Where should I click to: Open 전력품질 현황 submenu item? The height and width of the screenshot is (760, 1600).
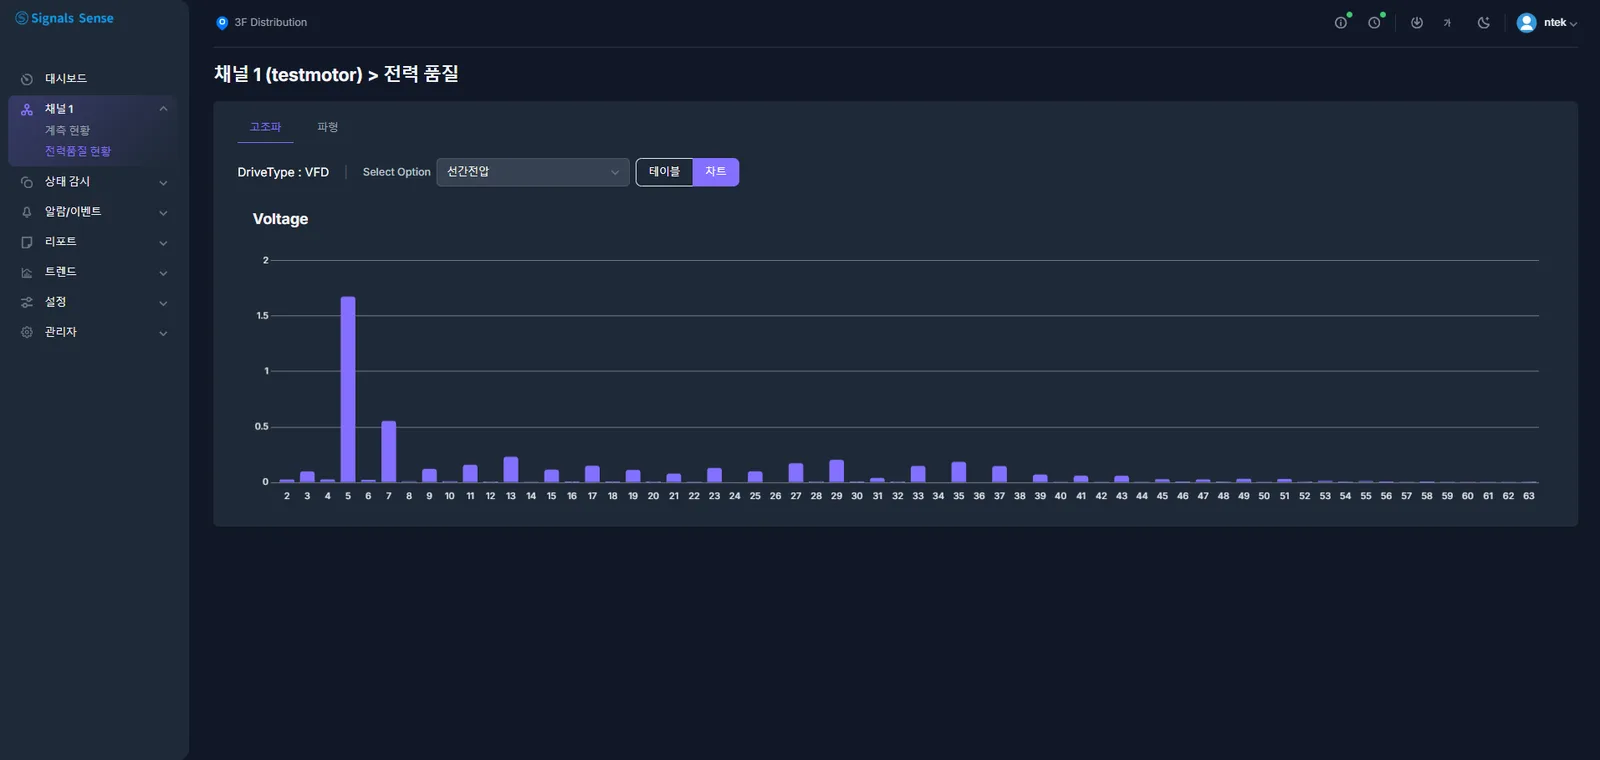tap(78, 152)
